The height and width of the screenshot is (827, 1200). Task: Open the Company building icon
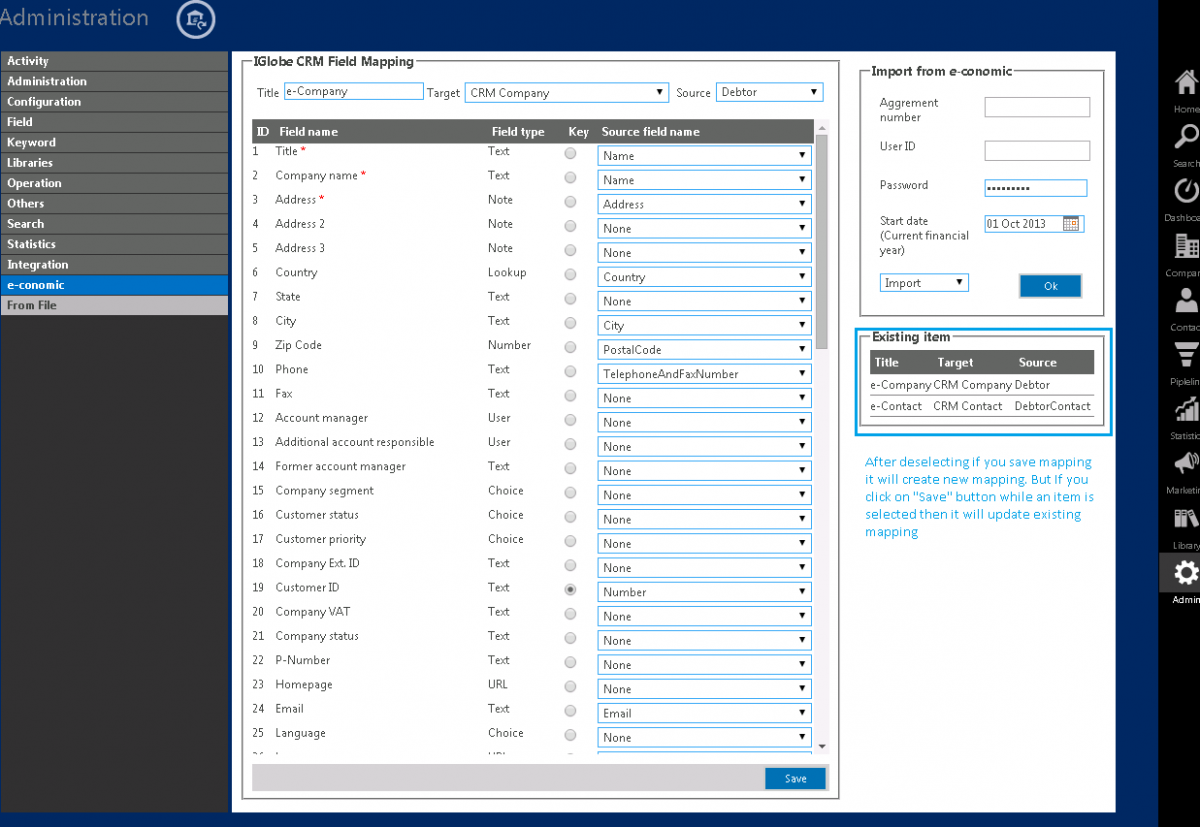pyautogui.click(x=1186, y=246)
